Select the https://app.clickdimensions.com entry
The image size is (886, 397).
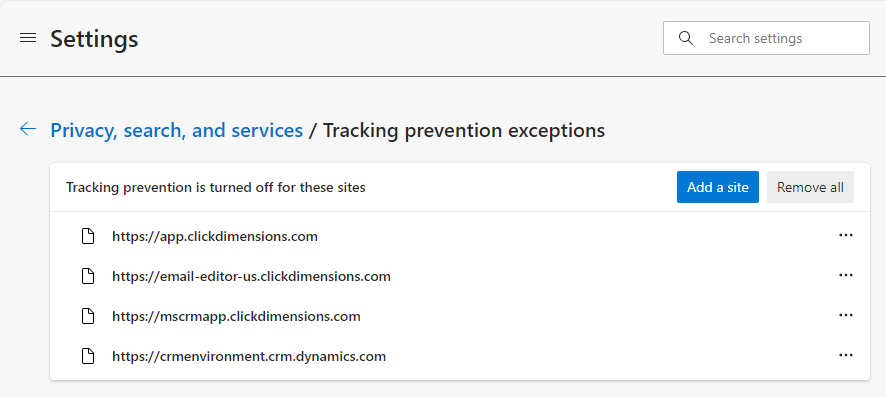215,236
